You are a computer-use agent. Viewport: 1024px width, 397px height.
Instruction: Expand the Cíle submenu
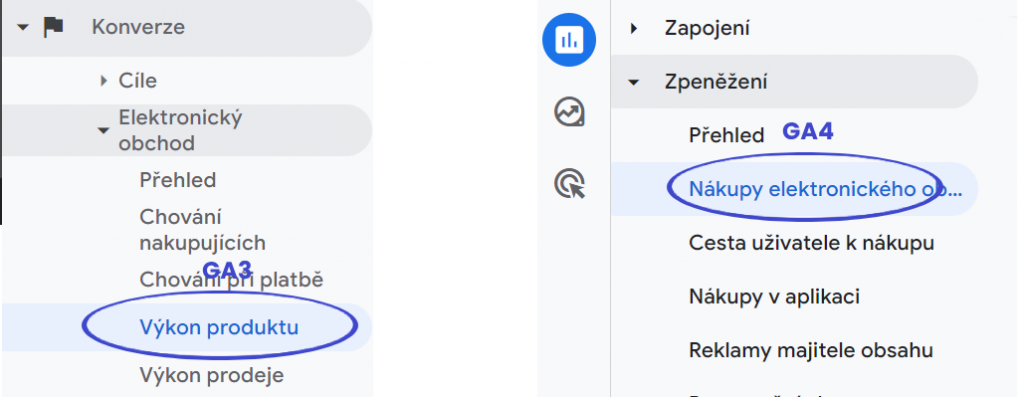(x=103, y=81)
